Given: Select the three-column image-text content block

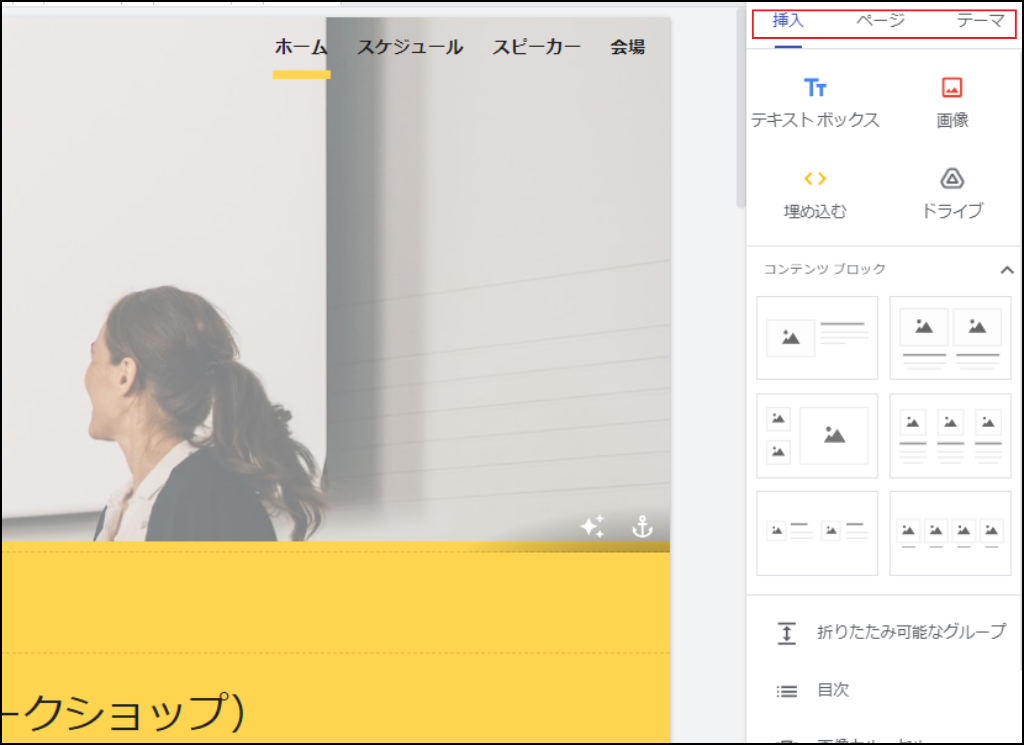Looking at the screenshot, I should (x=950, y=436).
